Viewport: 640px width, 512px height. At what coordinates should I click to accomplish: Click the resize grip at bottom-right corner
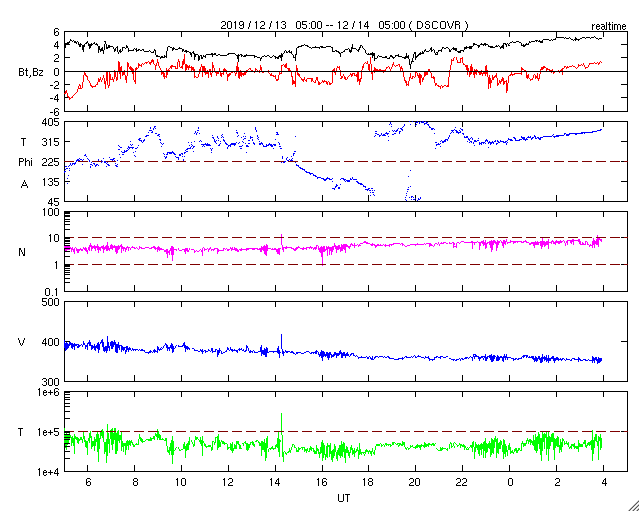634,506
